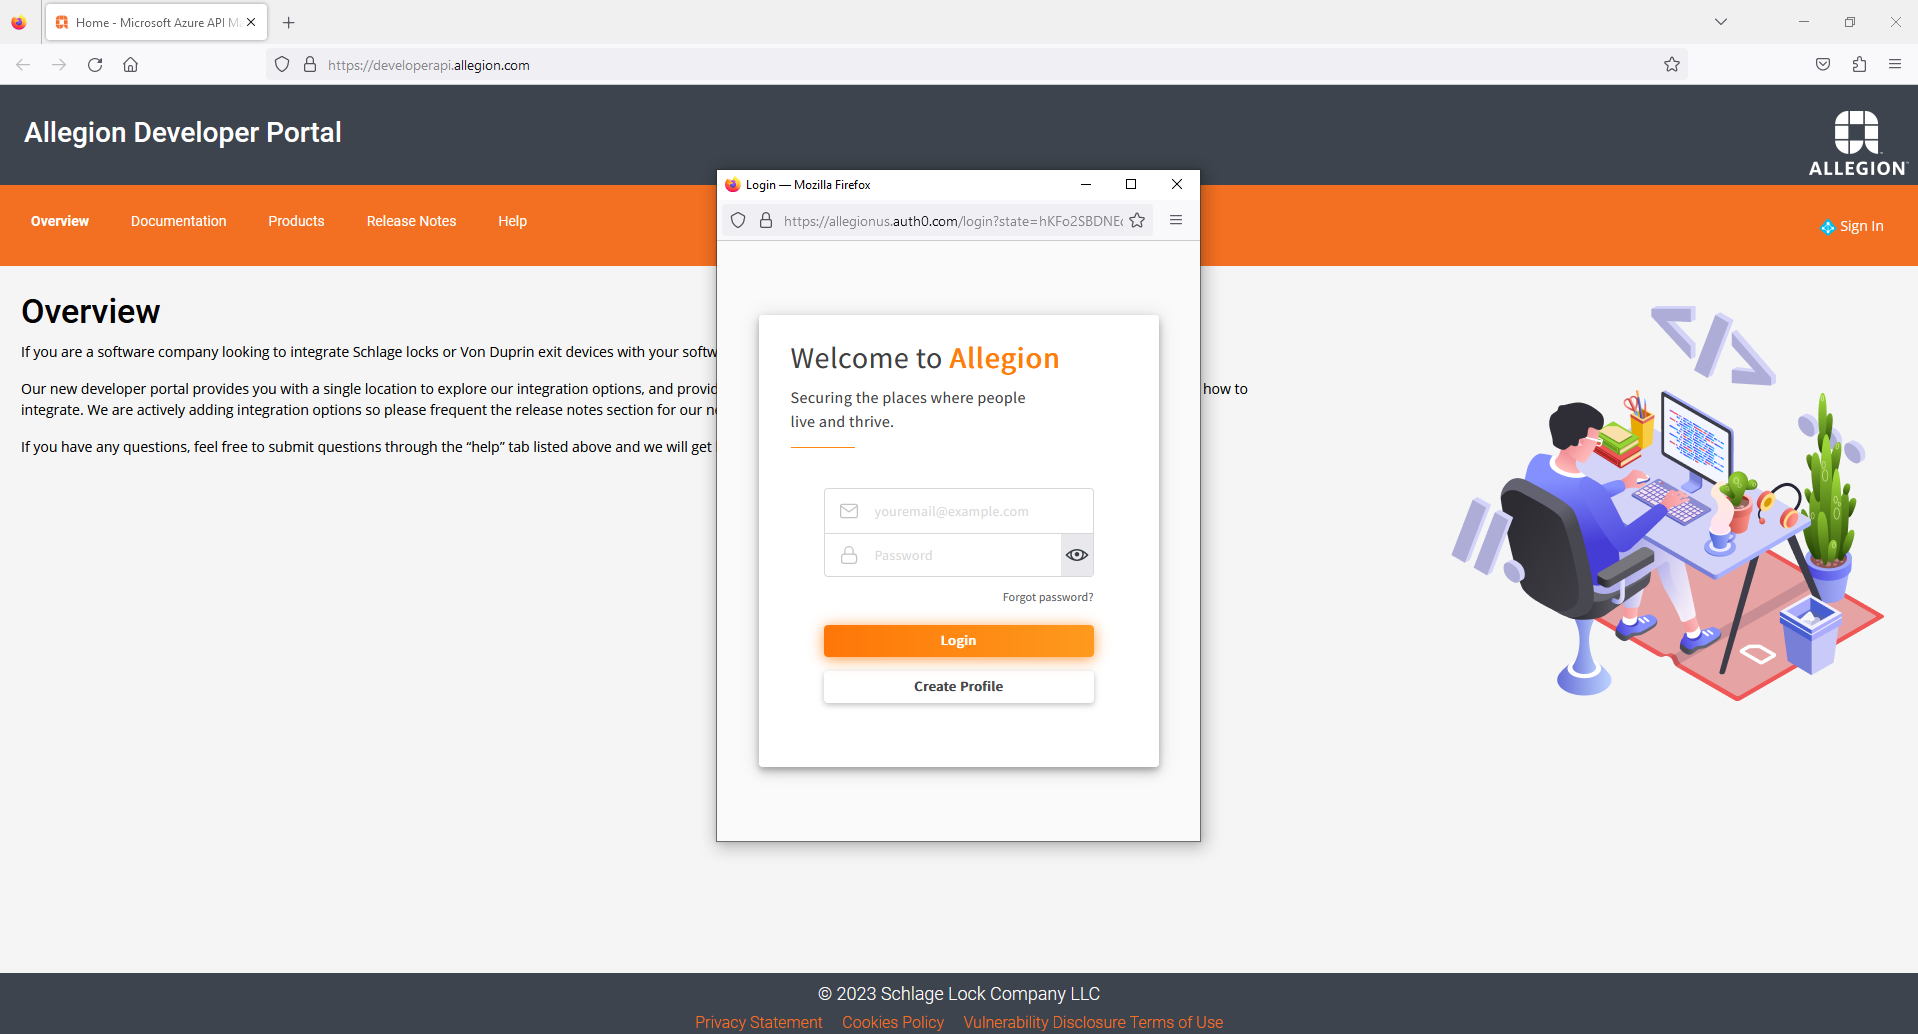Click the Forgot password? link
Image resolution: width=1918 pixels, height=1034 pixels.
(1048, 597)
